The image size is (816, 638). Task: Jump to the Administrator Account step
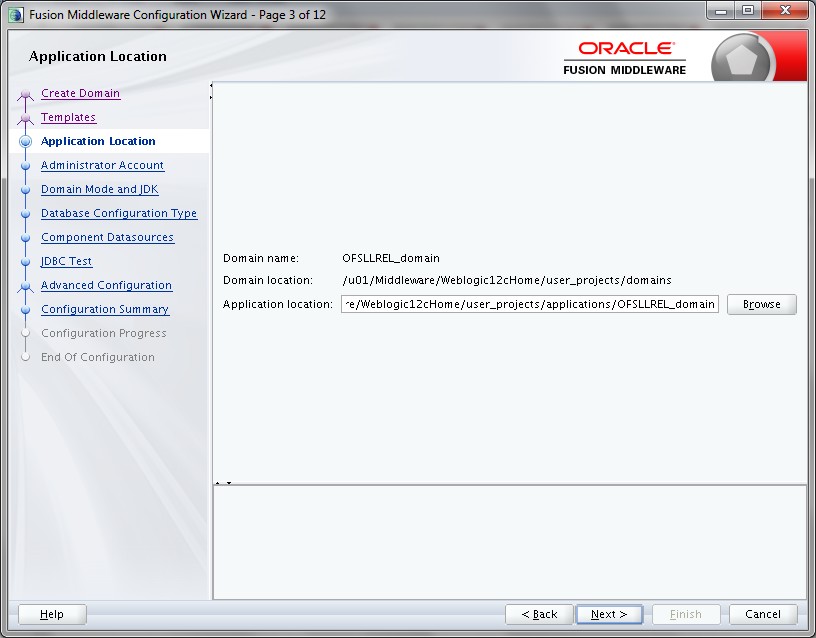(x=102, y=165)
